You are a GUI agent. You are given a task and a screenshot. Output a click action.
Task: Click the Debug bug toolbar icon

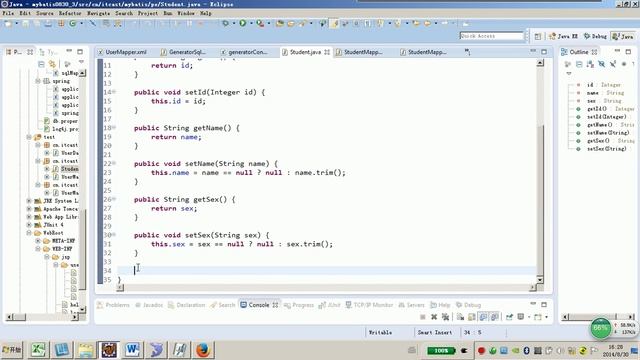point(225,23)
